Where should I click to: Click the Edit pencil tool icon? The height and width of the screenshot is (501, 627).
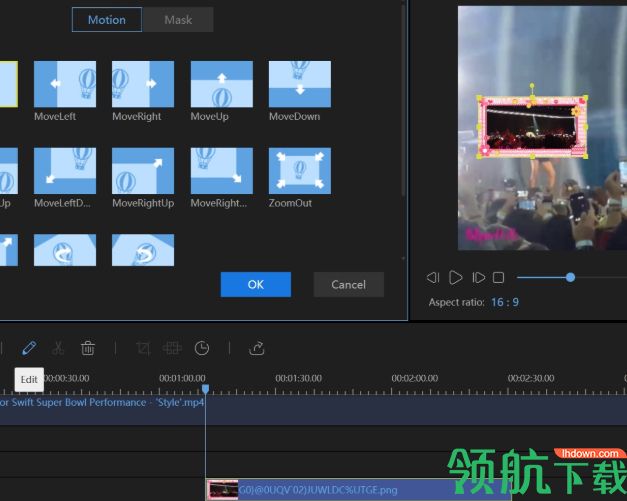click(29, 348)
